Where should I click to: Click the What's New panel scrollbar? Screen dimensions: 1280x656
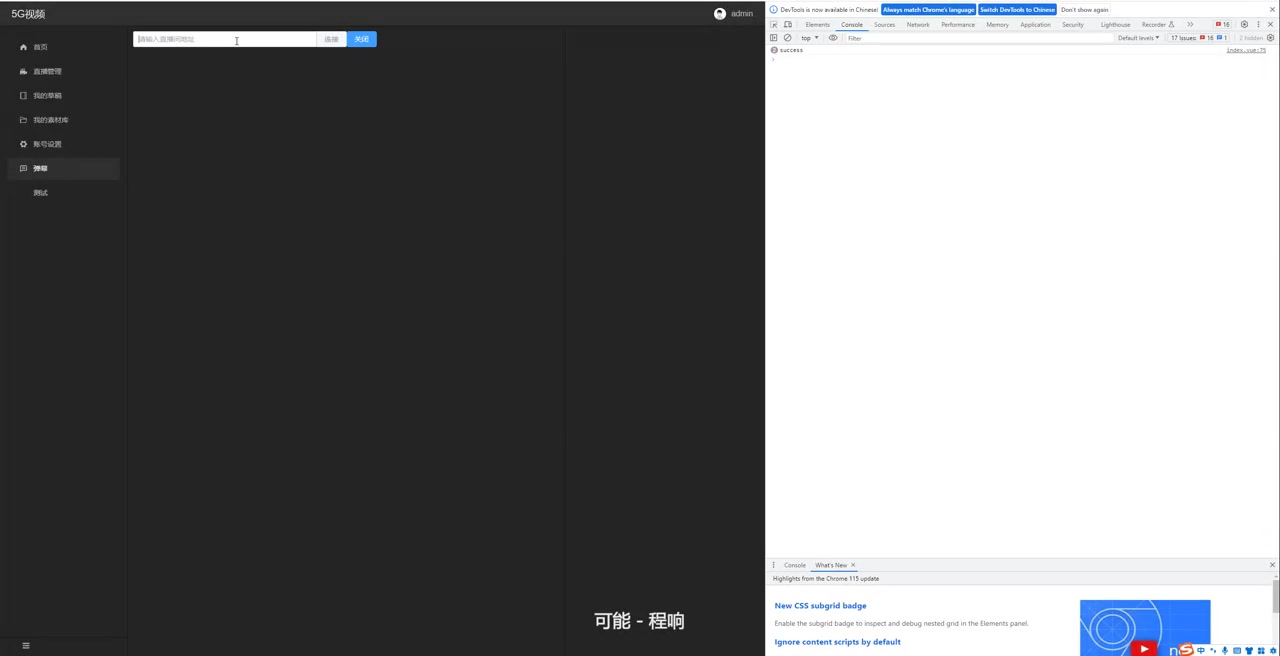point(1275,597)
